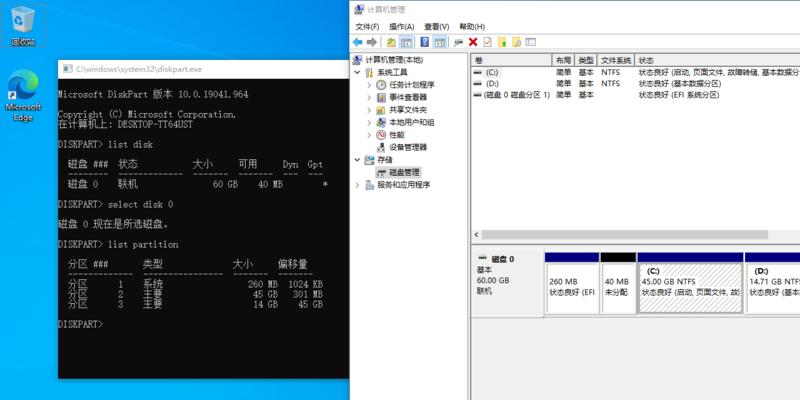
Task: Select 任务计划程序 in the tree
Action: (412, 85)
